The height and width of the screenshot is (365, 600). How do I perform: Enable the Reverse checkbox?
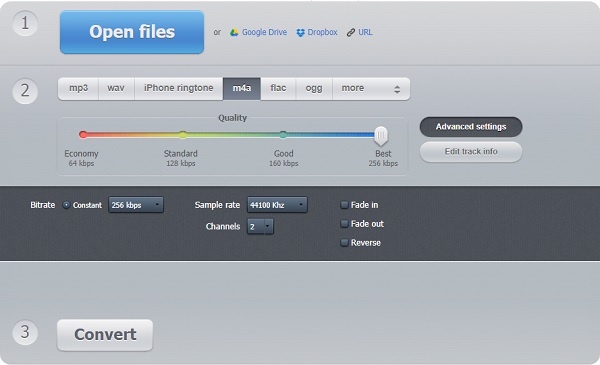pos(344,243)
